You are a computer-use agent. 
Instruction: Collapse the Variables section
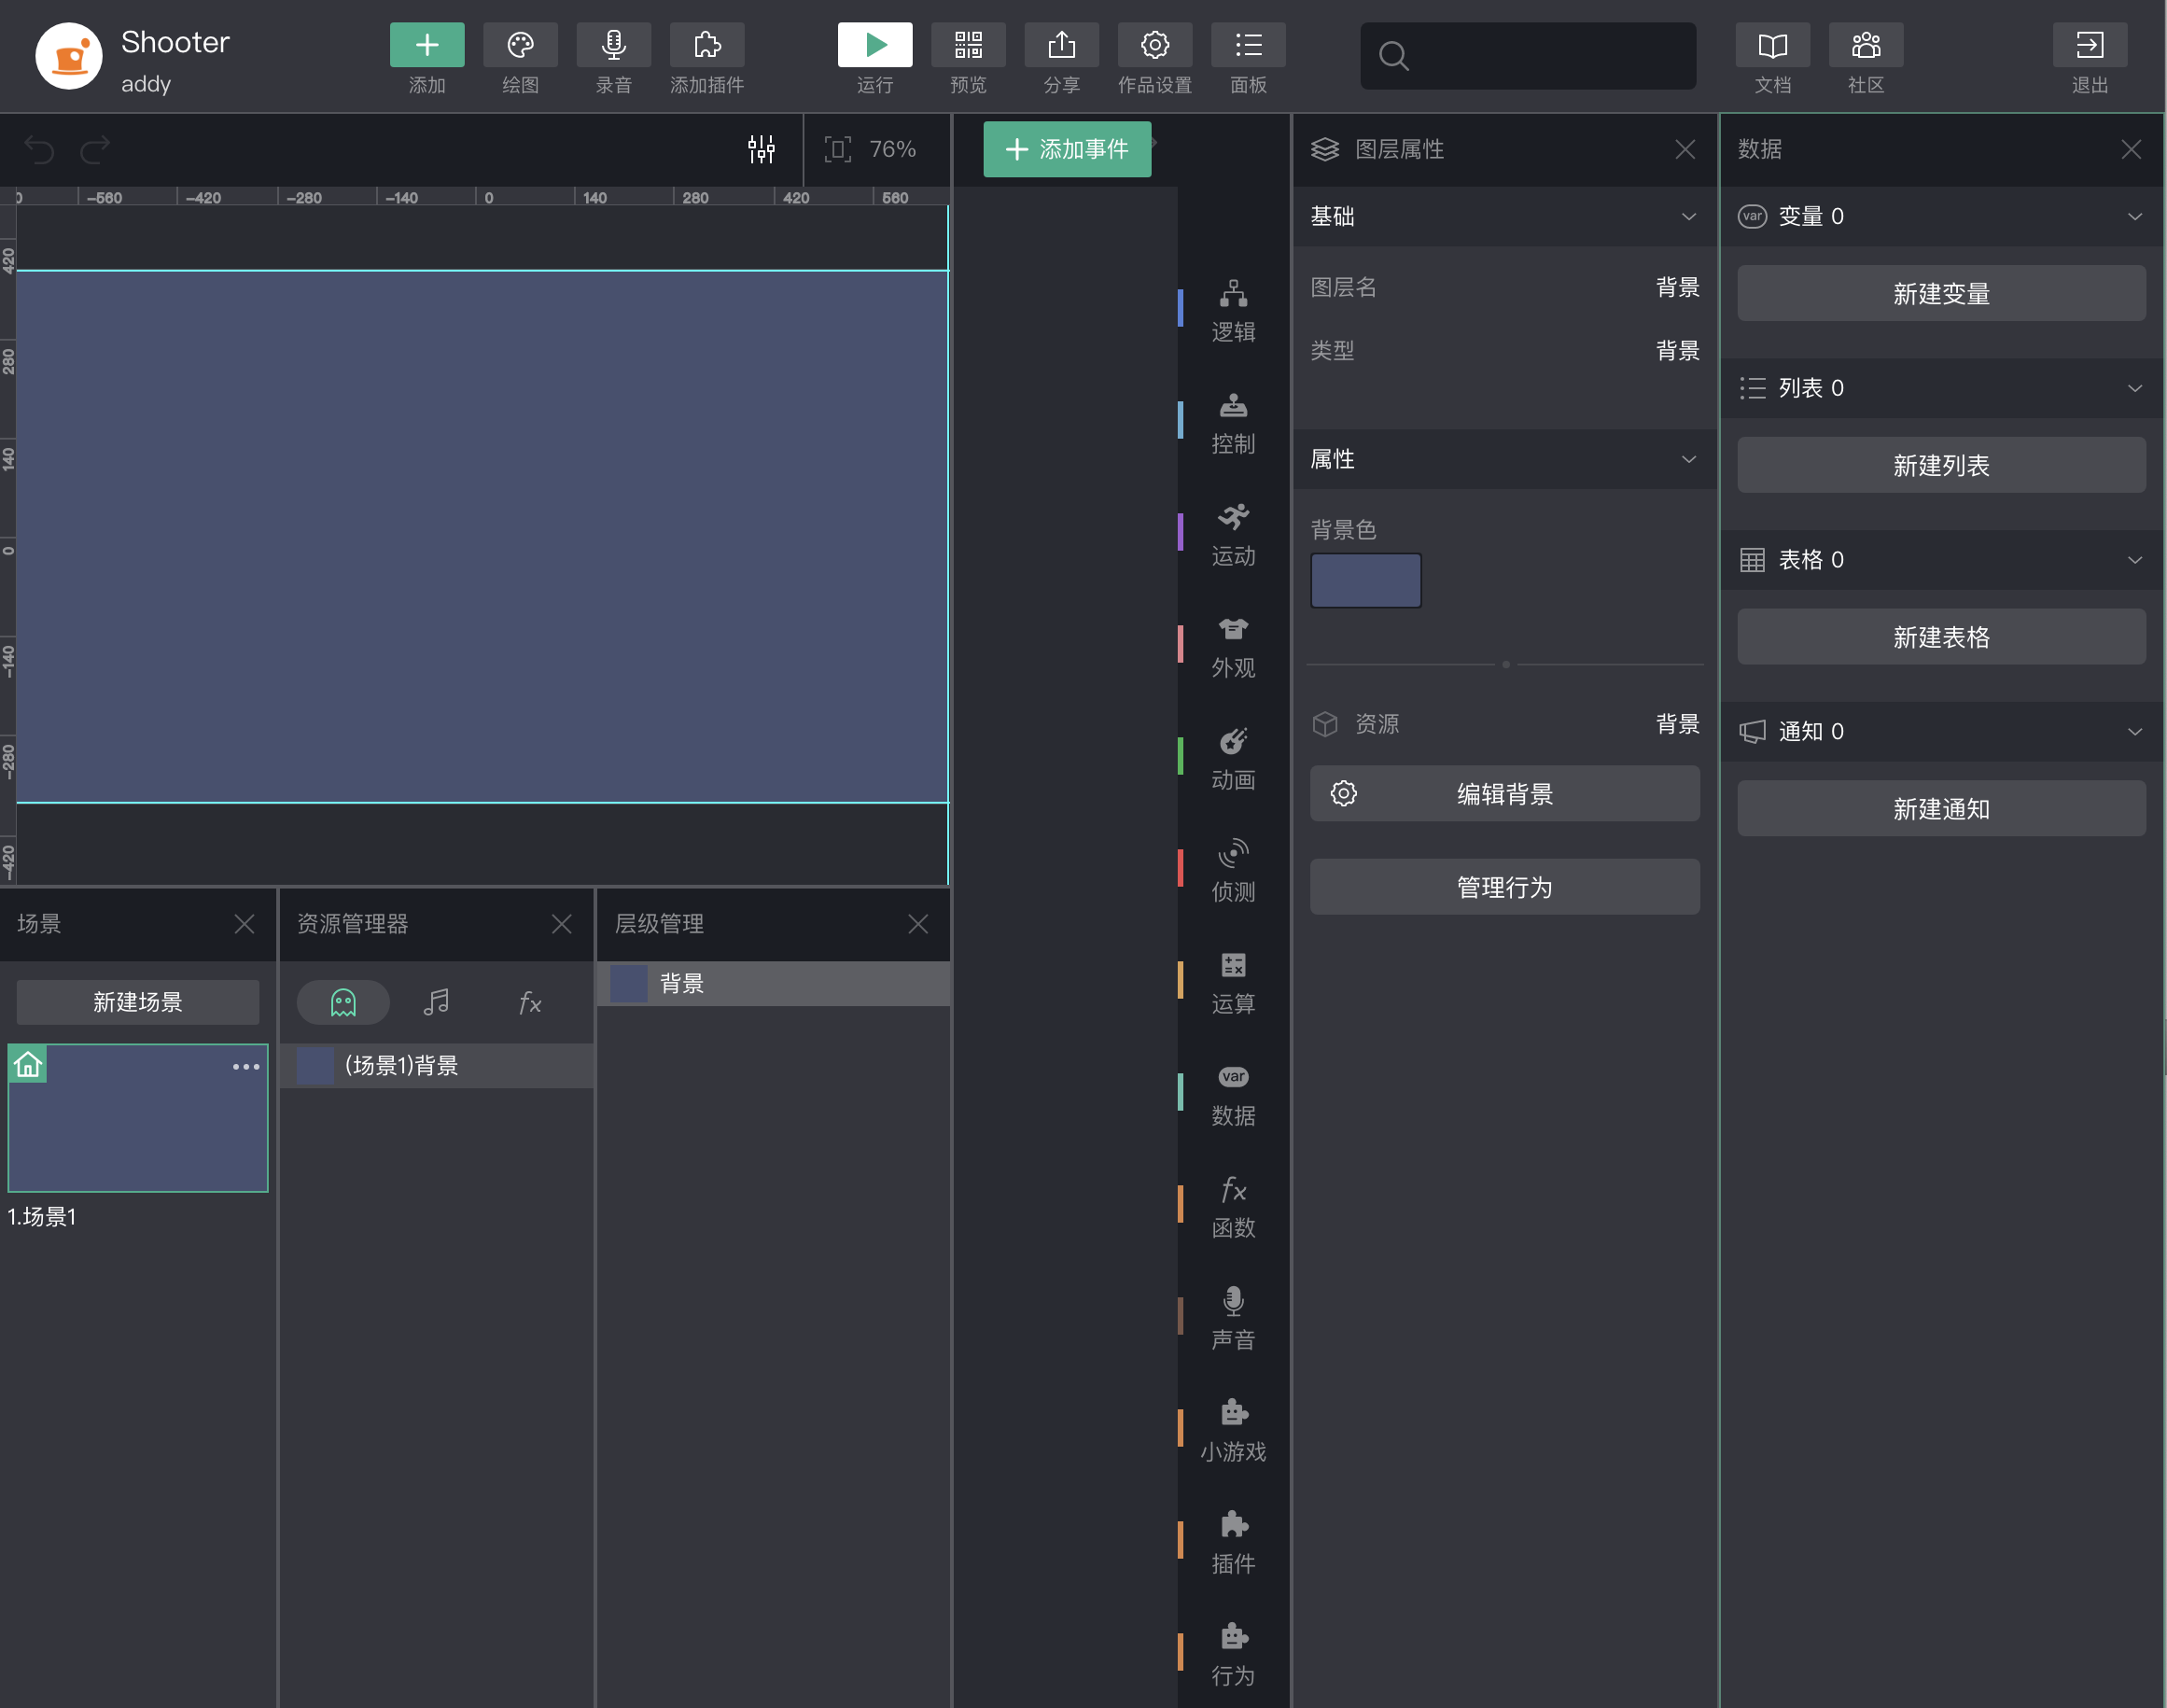[2135, 216]
